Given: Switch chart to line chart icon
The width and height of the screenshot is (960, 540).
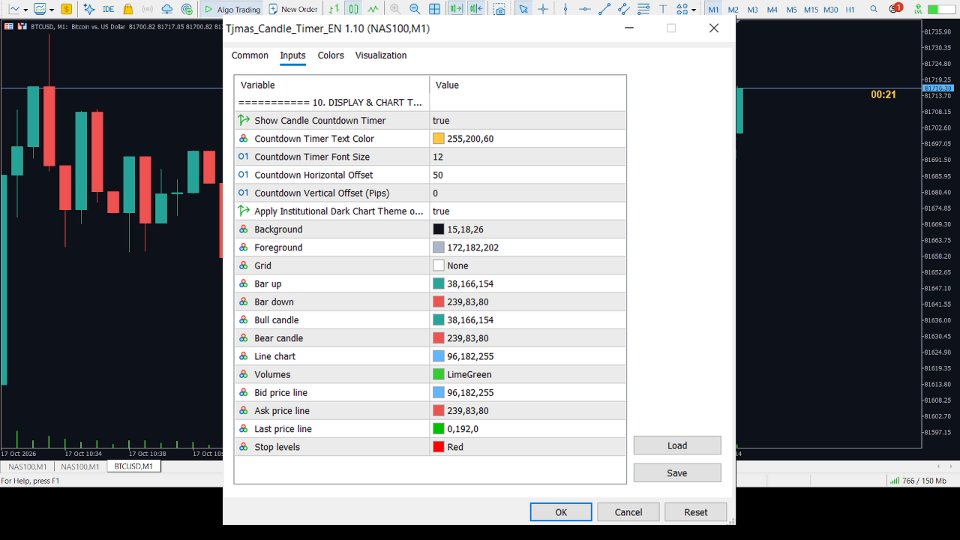Looking at the screenshot, I should point(373,9).
